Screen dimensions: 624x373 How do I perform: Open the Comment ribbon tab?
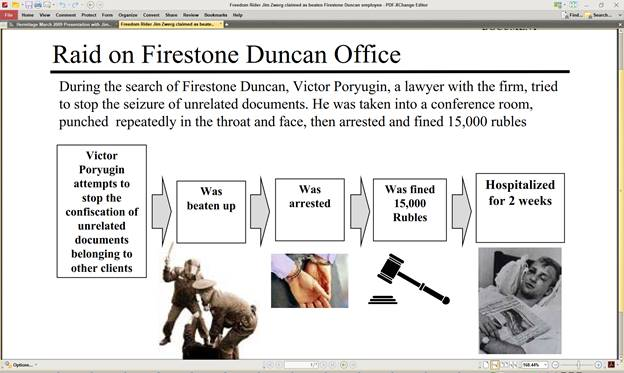click(x=66, y=15)
